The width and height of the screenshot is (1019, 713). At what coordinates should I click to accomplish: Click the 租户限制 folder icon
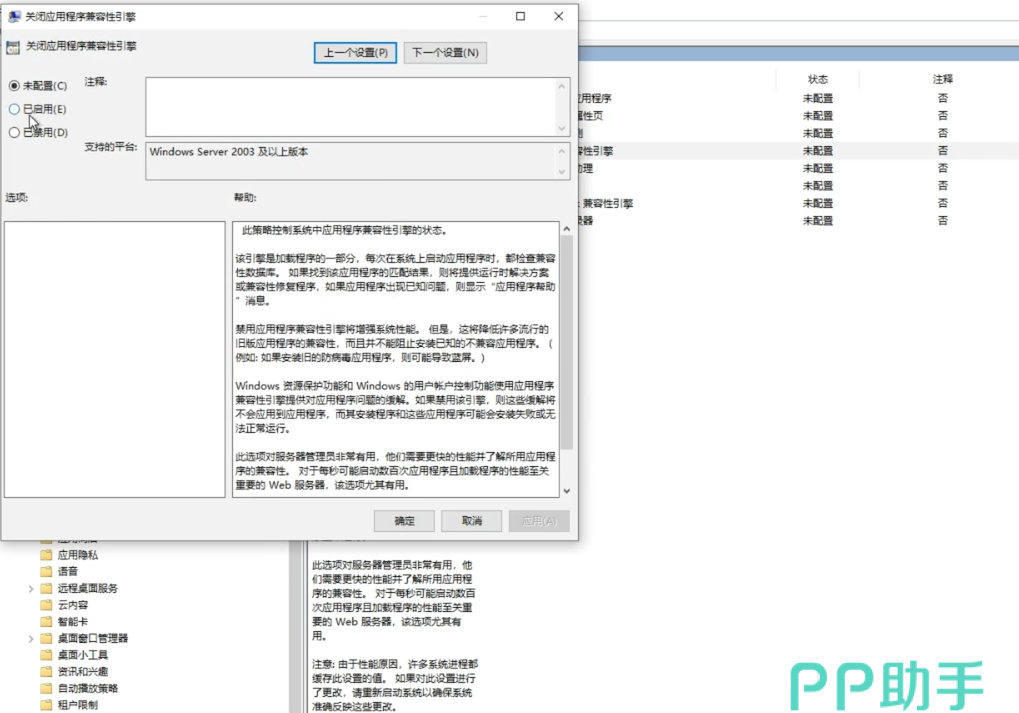[45, 705]
